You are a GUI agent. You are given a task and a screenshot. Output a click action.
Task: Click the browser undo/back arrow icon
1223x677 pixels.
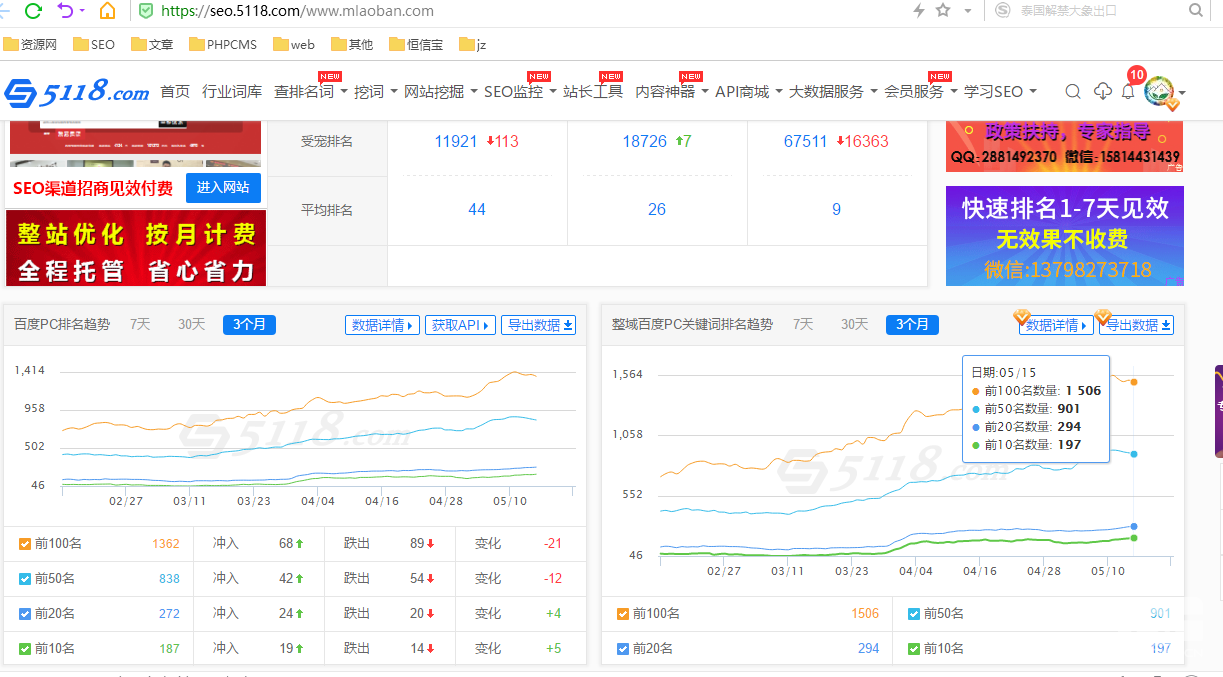(65, 11)
